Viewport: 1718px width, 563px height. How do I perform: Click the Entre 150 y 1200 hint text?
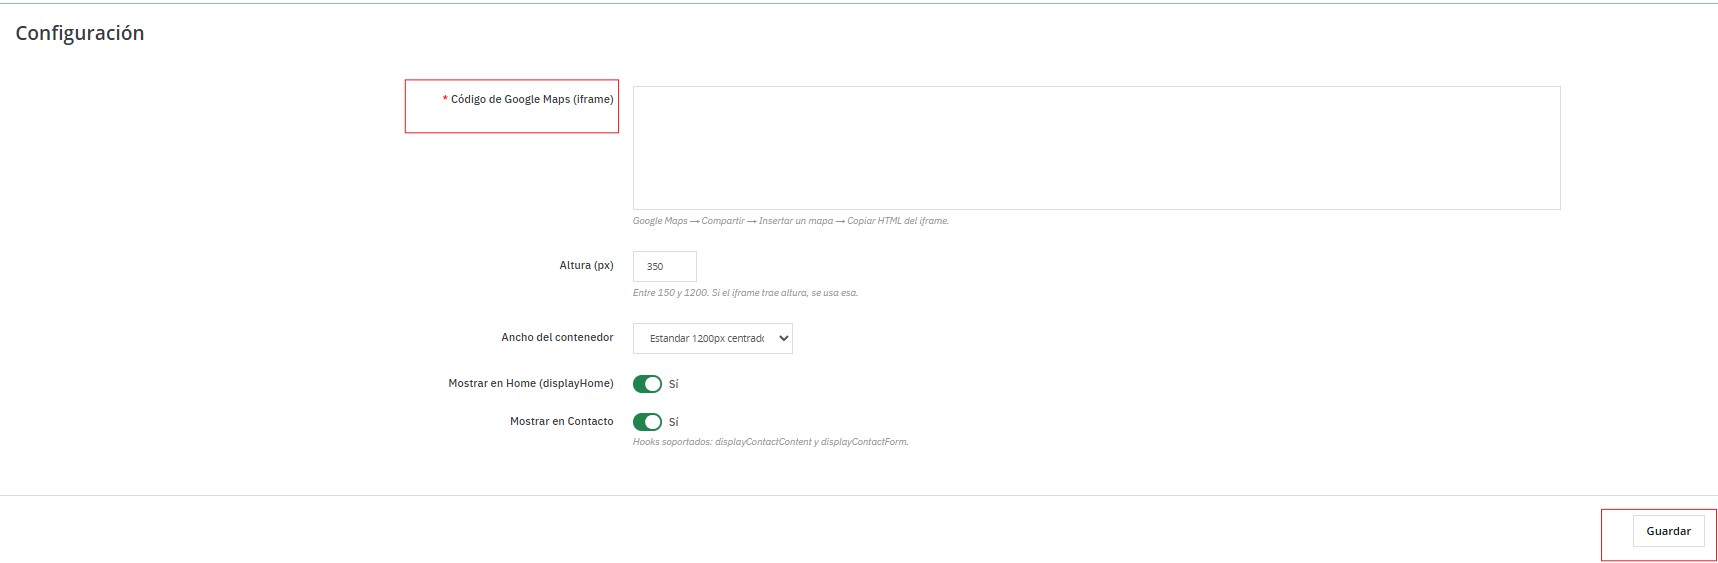pos(745,293)
